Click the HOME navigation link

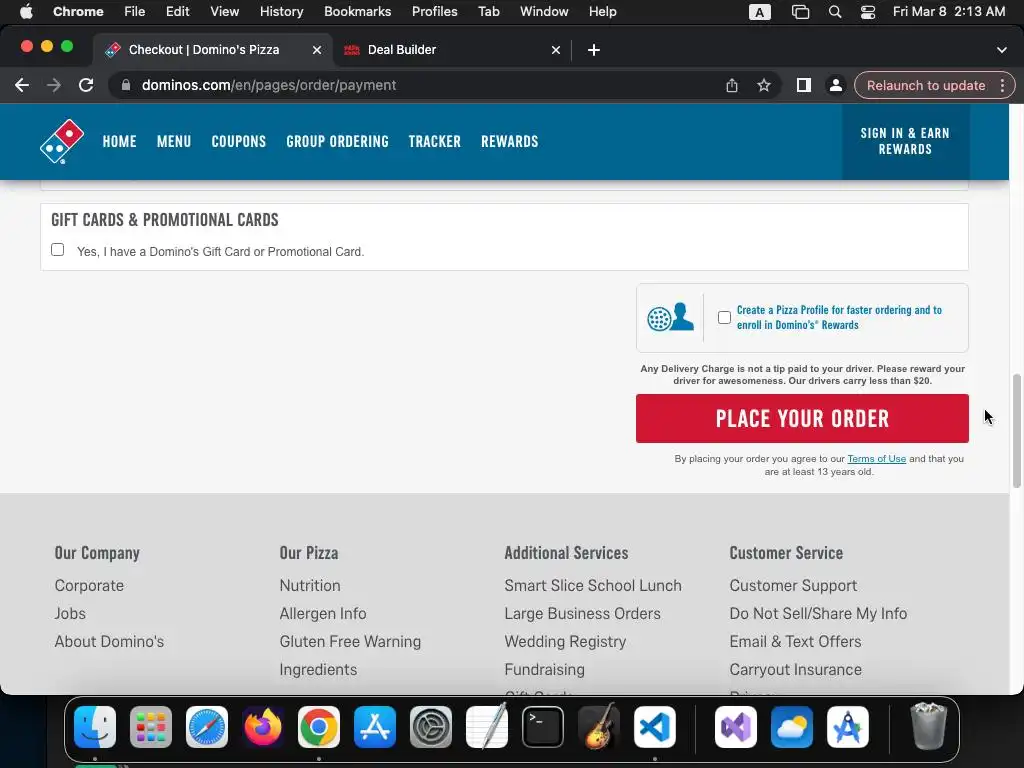coord(120,142)
